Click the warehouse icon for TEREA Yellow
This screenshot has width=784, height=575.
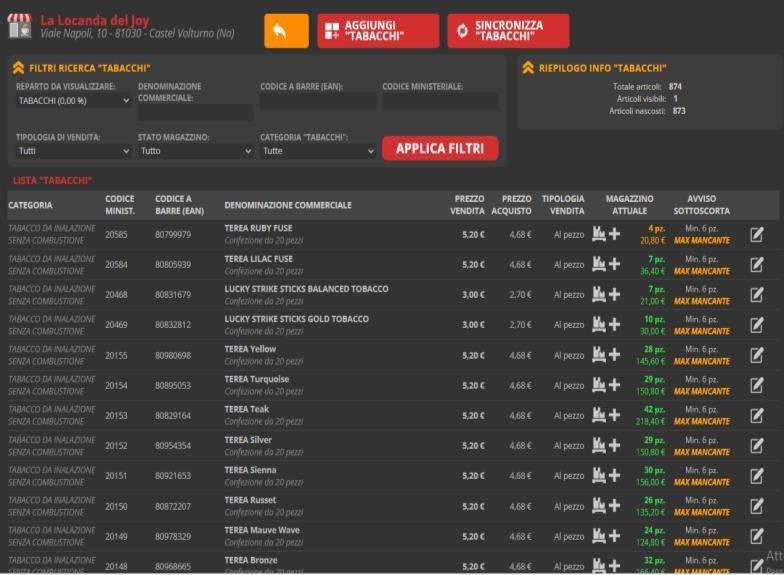pyautogui.click(x=598, y=354)
